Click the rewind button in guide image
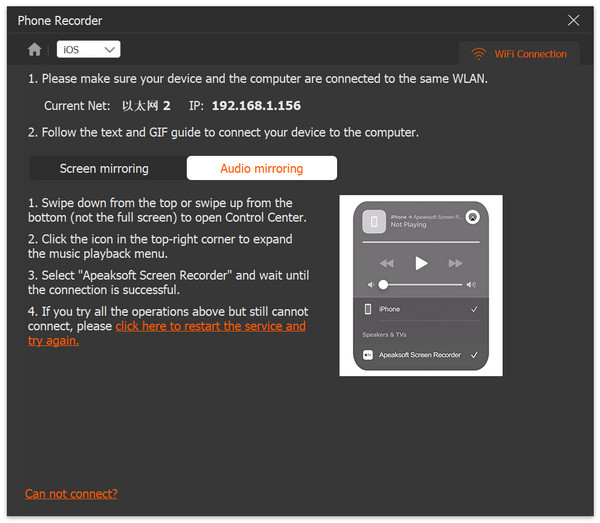The height and width of the screenshot is (523, 600). [386, 263]
